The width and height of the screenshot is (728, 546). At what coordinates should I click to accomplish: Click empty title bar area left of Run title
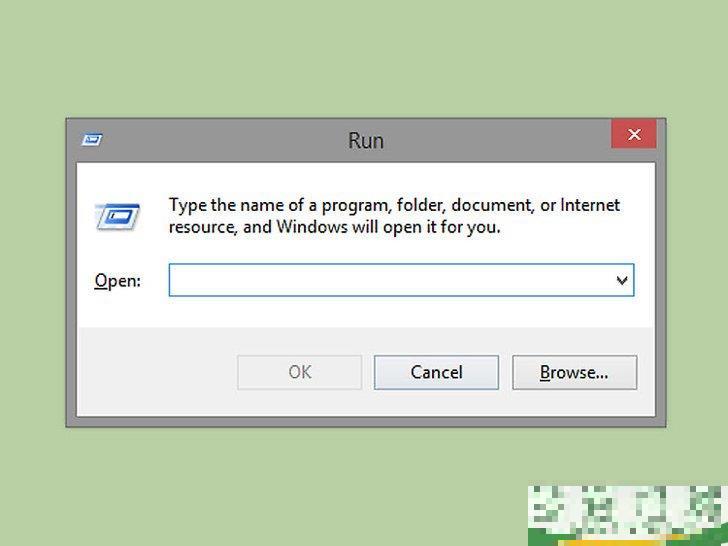225,140
